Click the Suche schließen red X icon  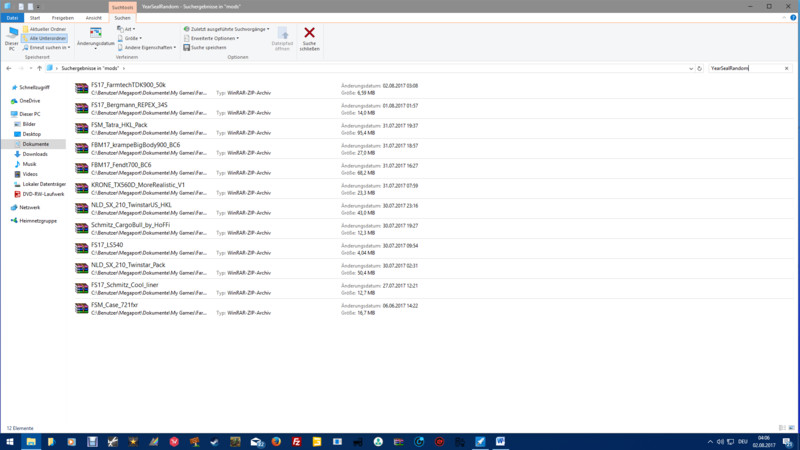point(309,37)
